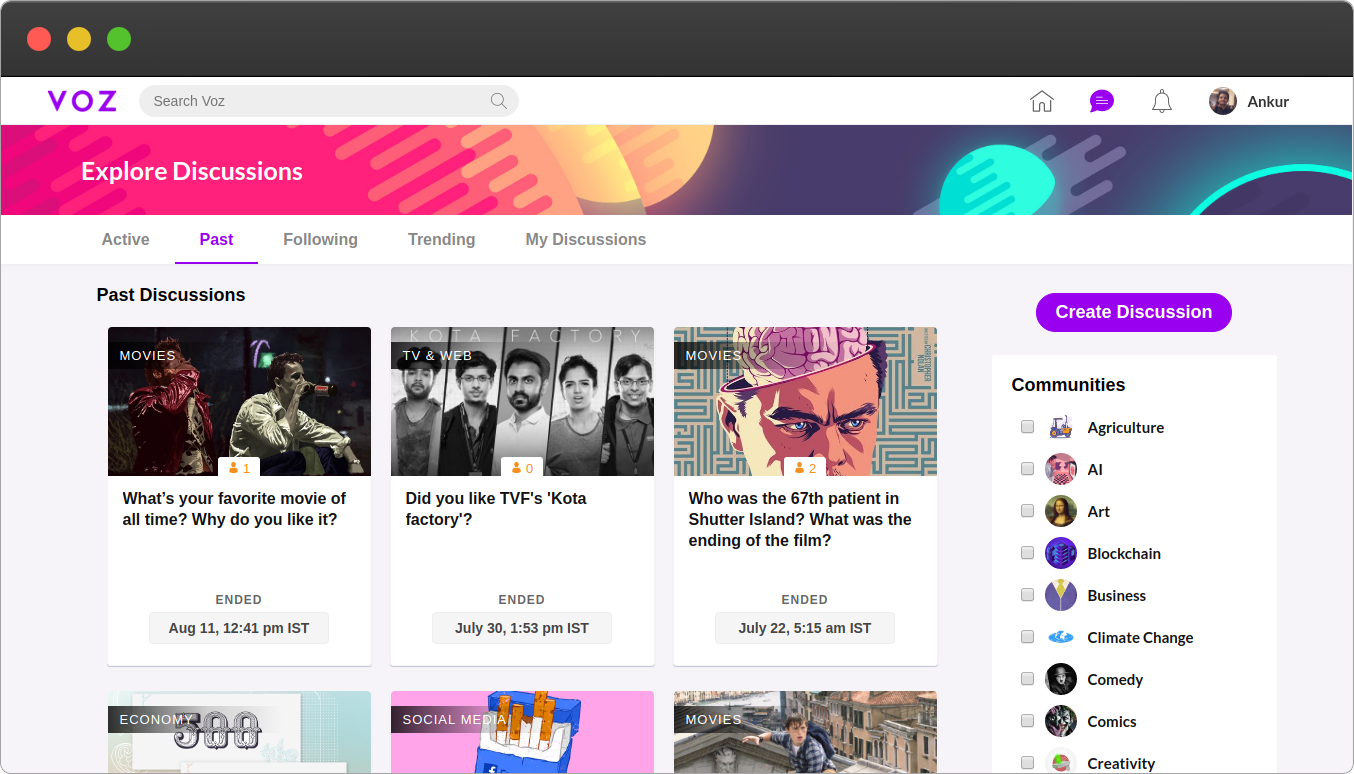
Task: Click the Create Discussion button
Action: pos(1134,312)
